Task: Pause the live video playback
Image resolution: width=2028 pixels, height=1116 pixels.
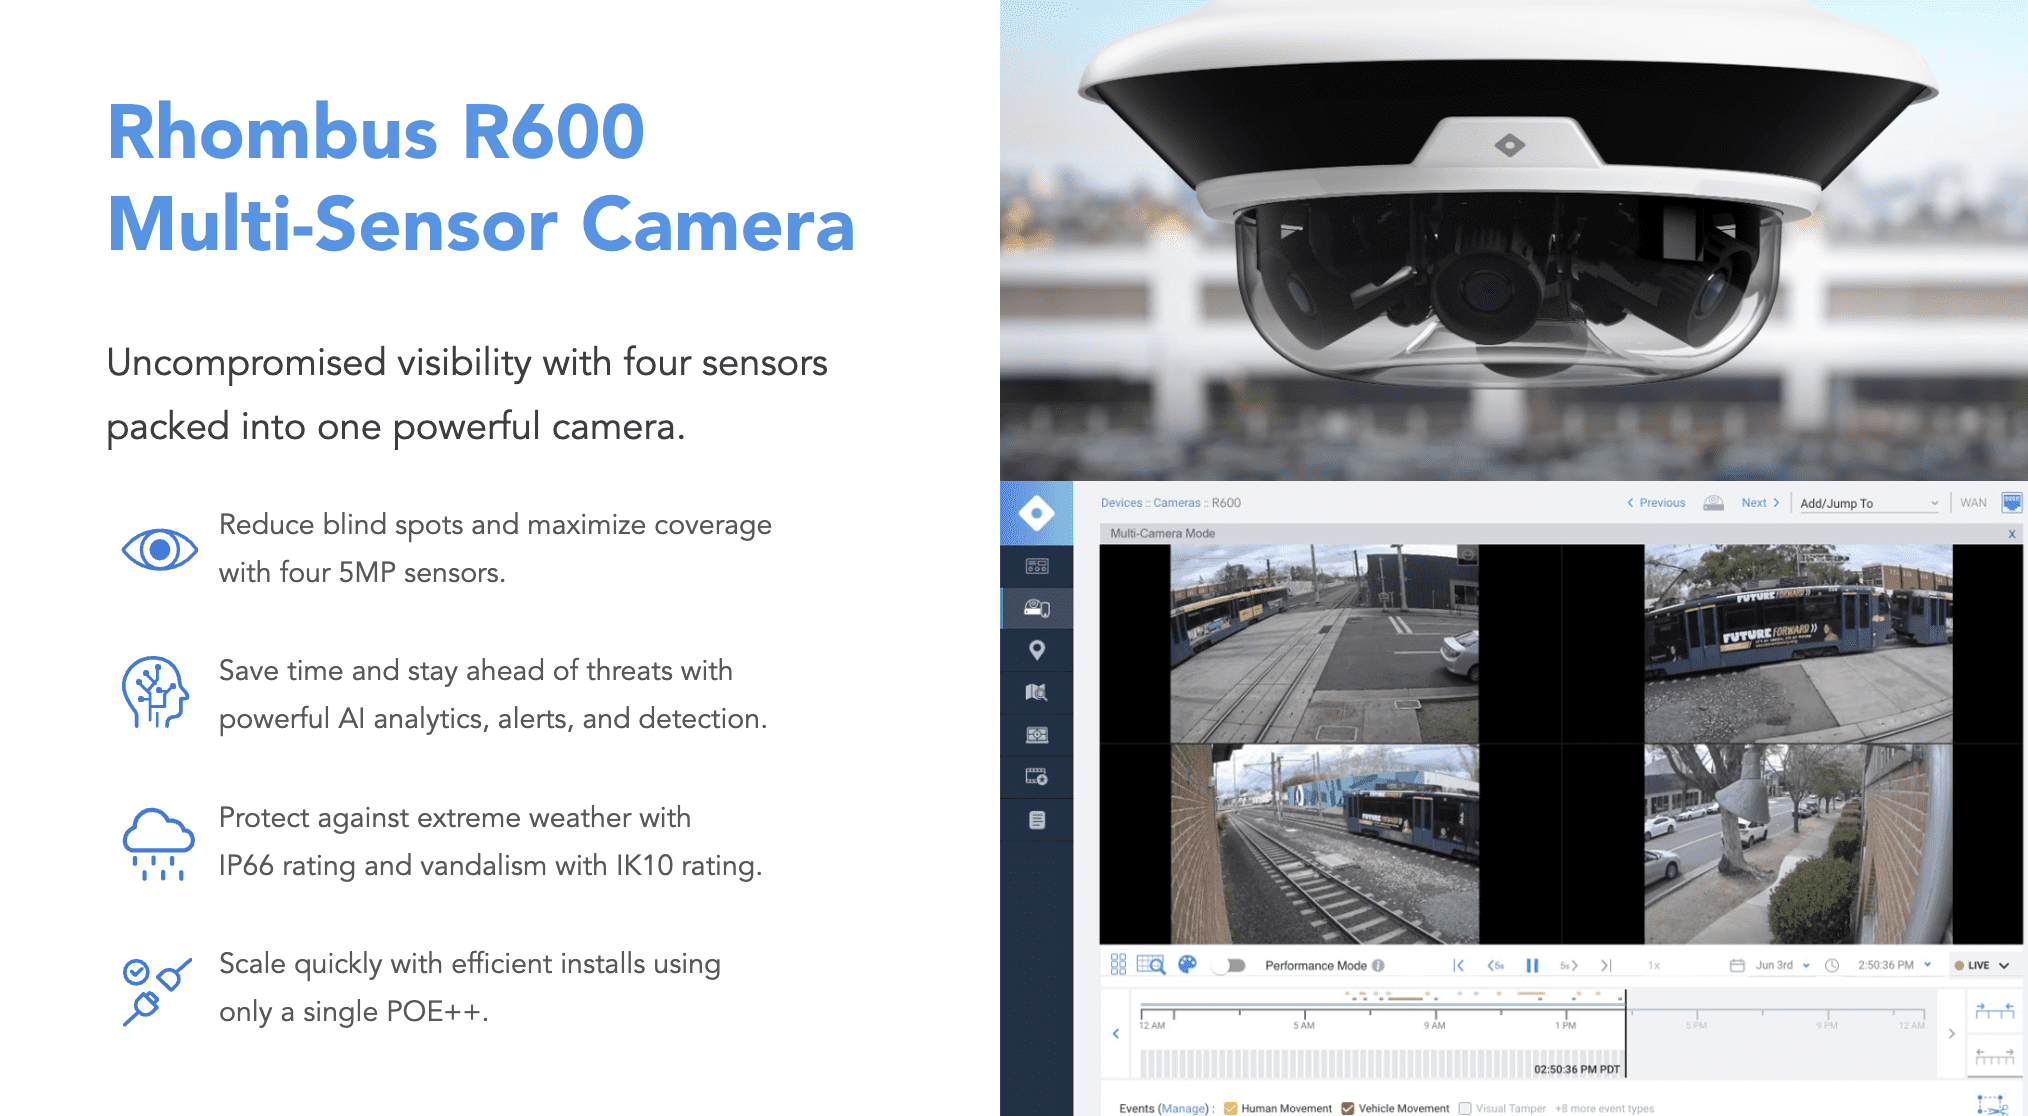Action: pyautogui.click(x=1532, y=965)
